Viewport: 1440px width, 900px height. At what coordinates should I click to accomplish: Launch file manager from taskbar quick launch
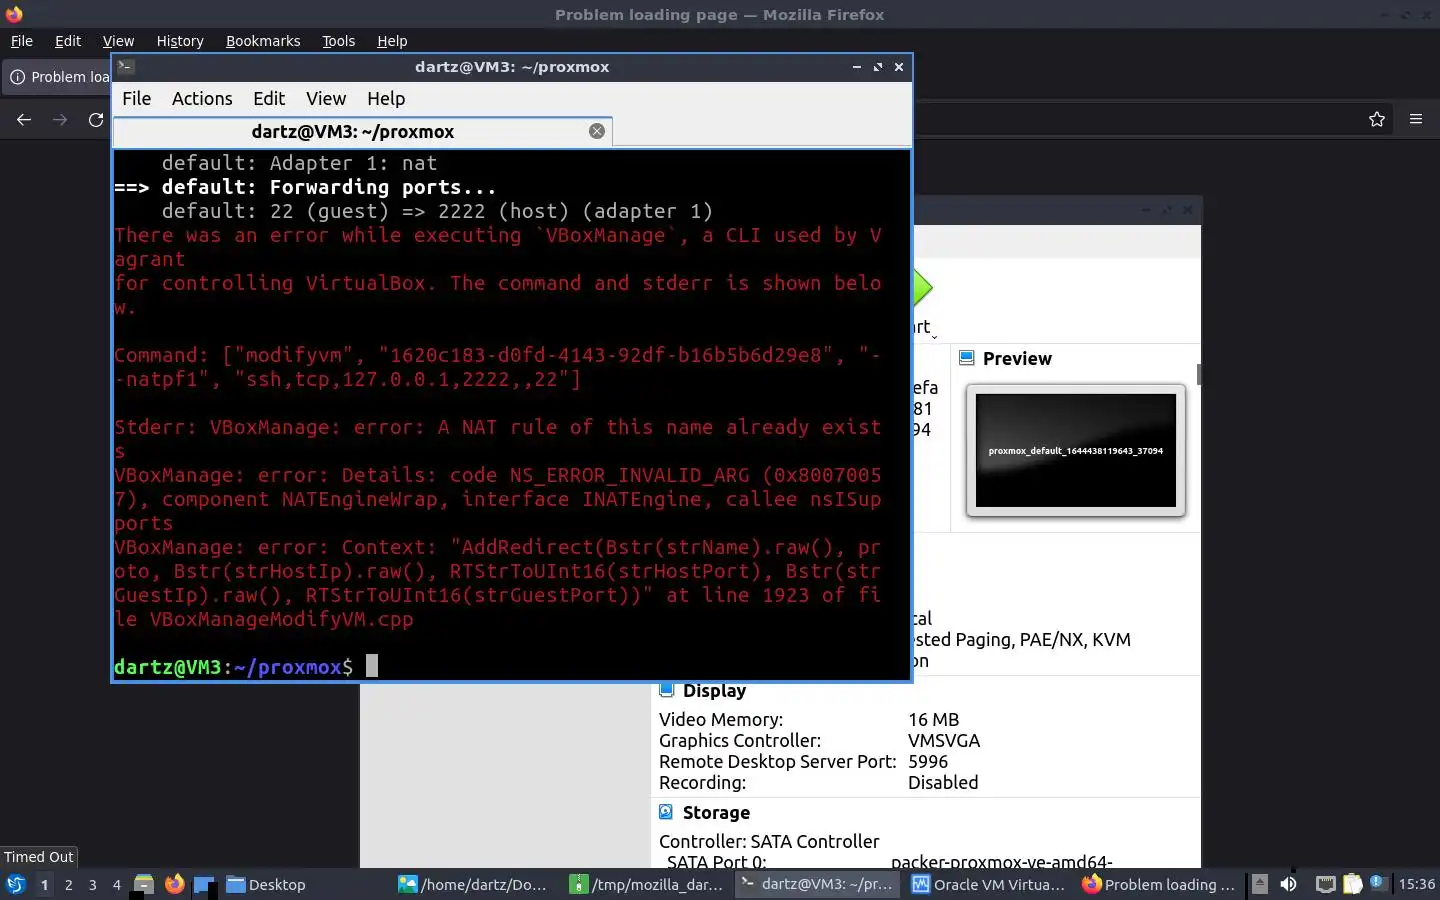[x=143, y=884]
